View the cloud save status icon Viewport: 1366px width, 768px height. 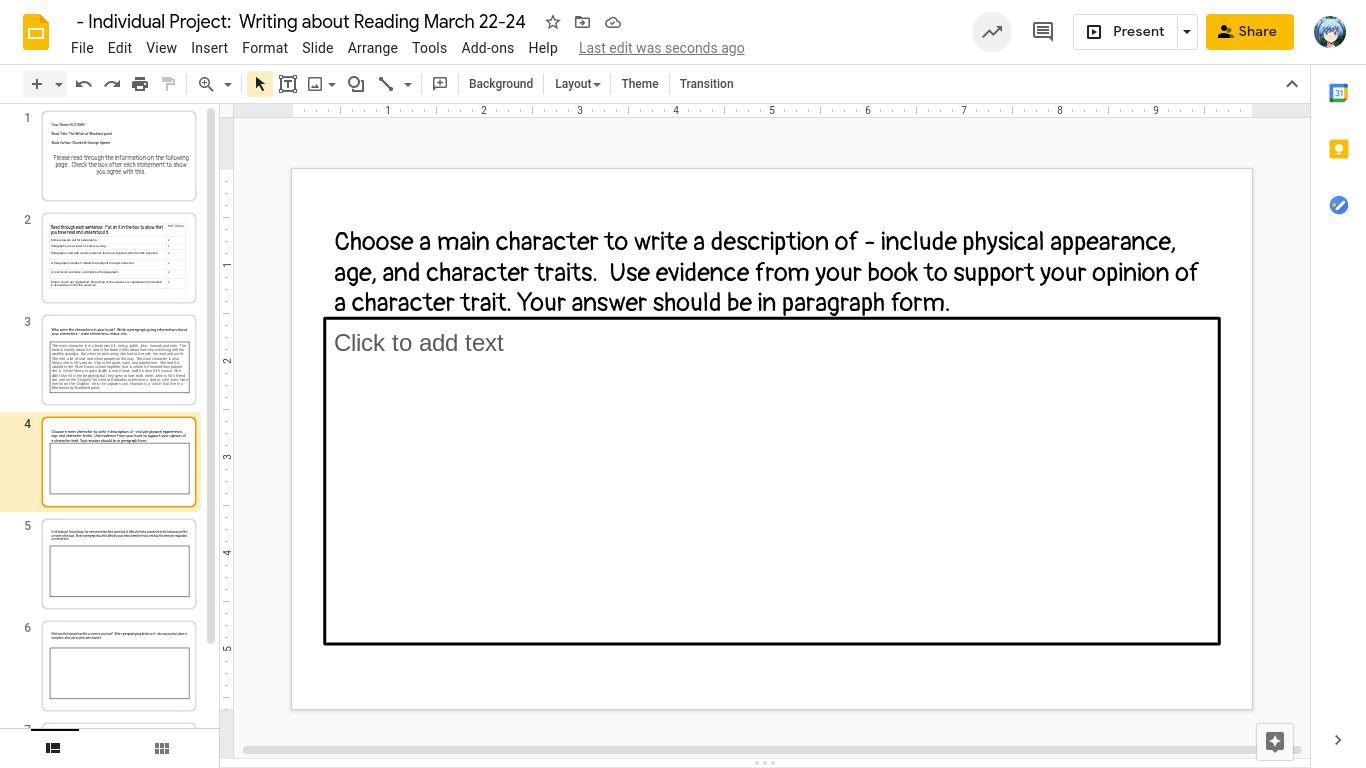coord(613,22)
